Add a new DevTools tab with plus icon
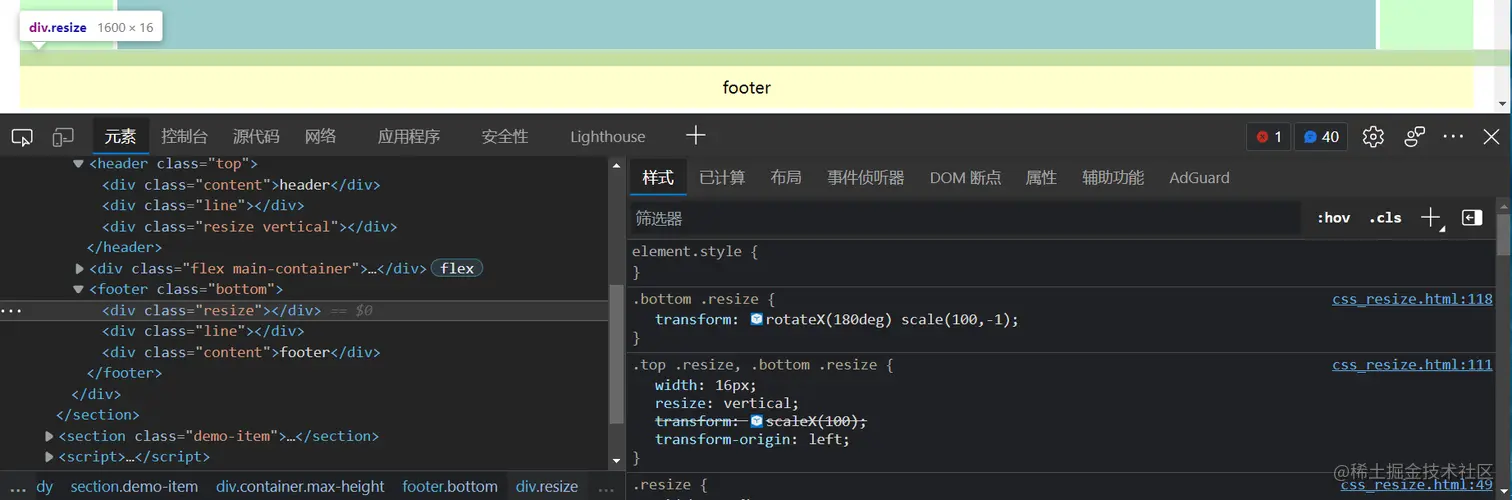This screenshot has width=1512, height=500. tap(696, 136)
